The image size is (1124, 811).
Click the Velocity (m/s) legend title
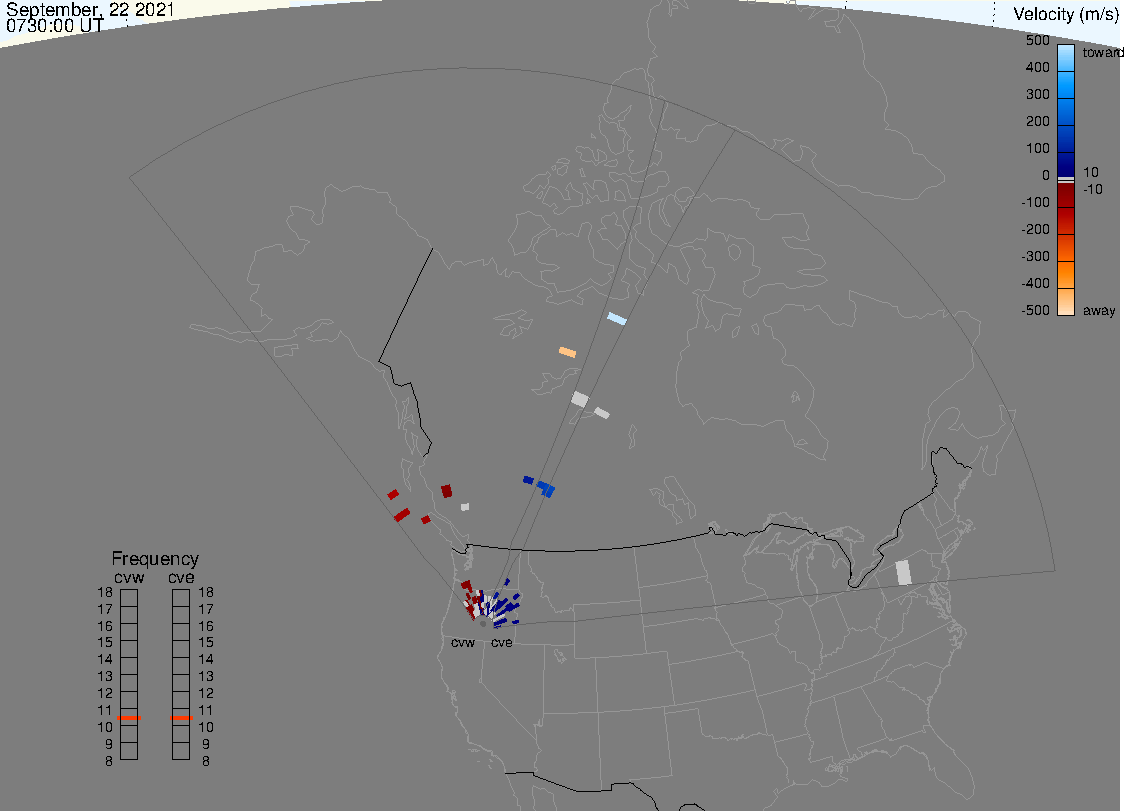[1066, 14]
